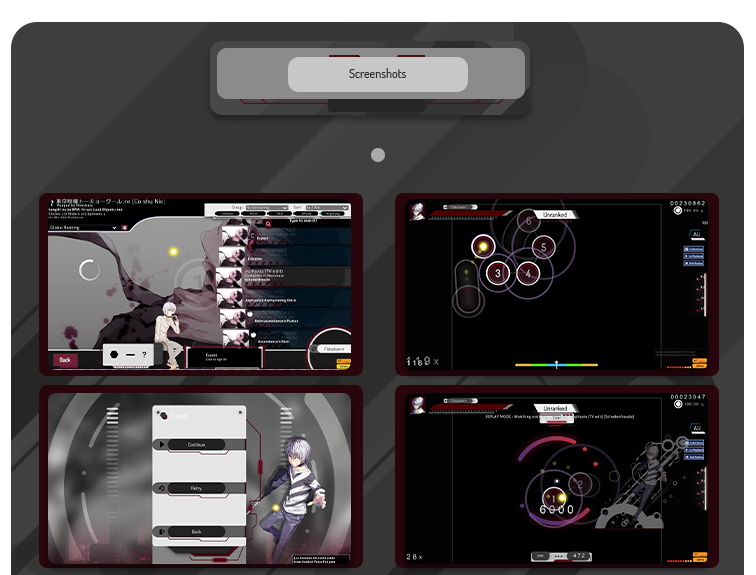Open the replay mode spinner screenshot

point(557,476)
